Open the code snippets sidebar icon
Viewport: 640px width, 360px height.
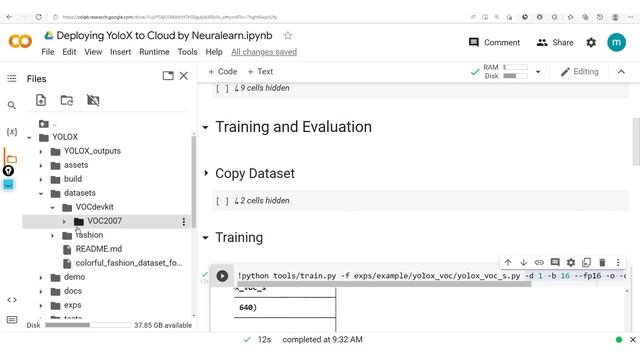coord(12,300)
